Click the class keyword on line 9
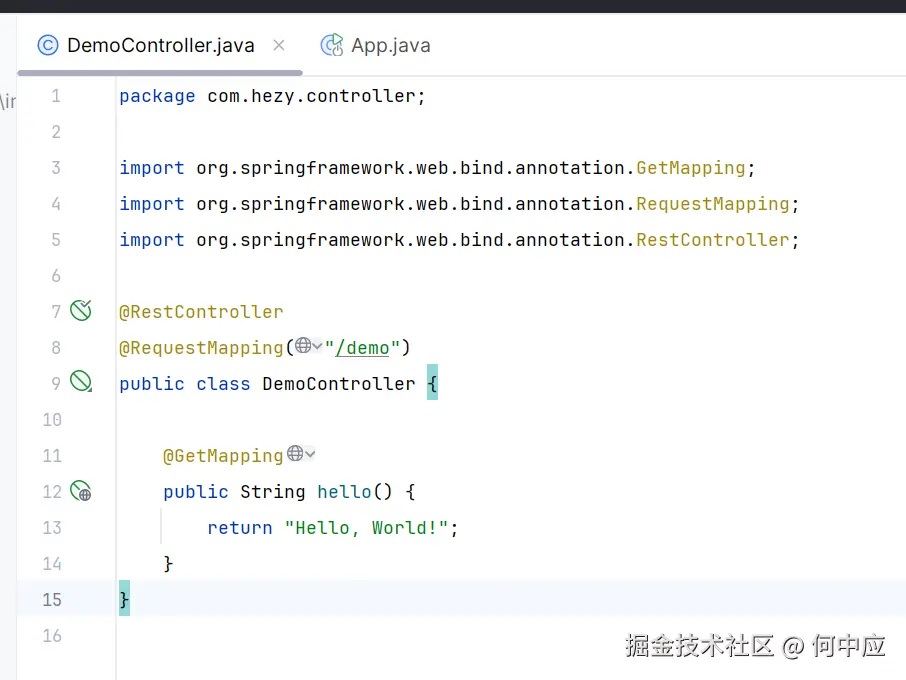 pos(223,384)
